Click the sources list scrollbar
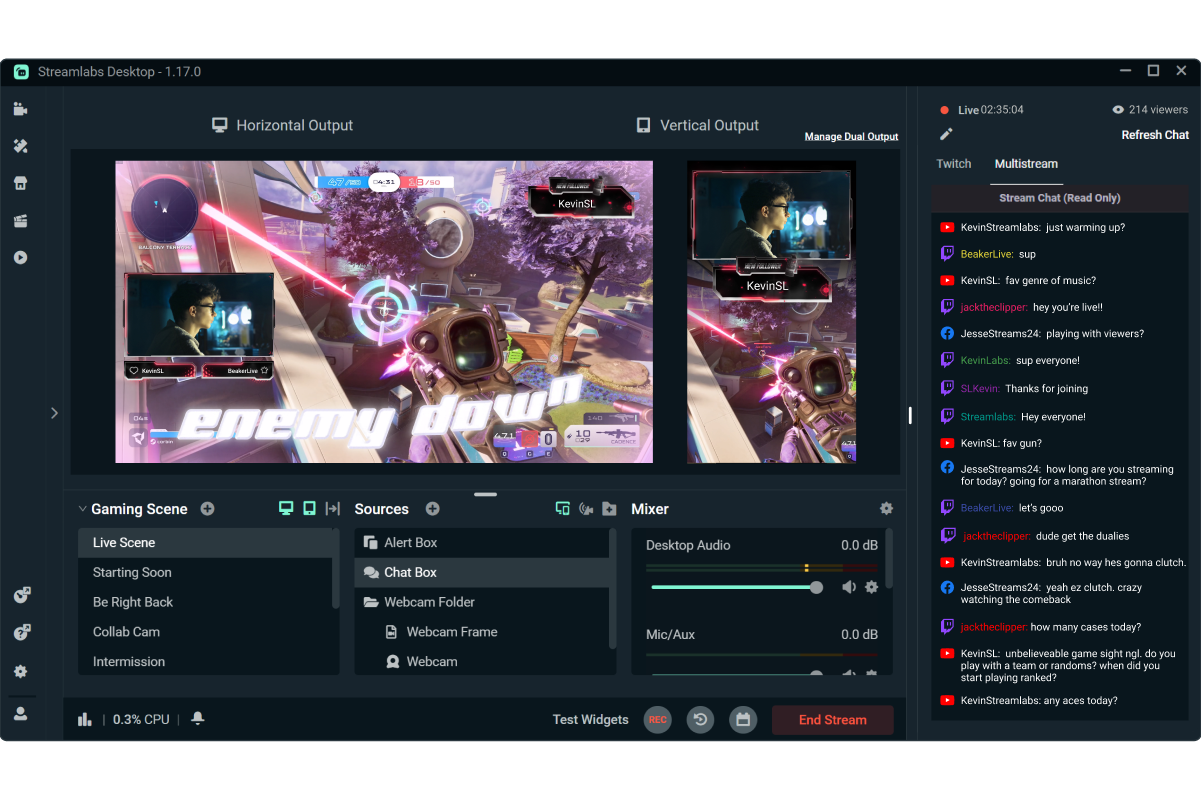This screenshot has height=800, width=1201. coord(612,590)
